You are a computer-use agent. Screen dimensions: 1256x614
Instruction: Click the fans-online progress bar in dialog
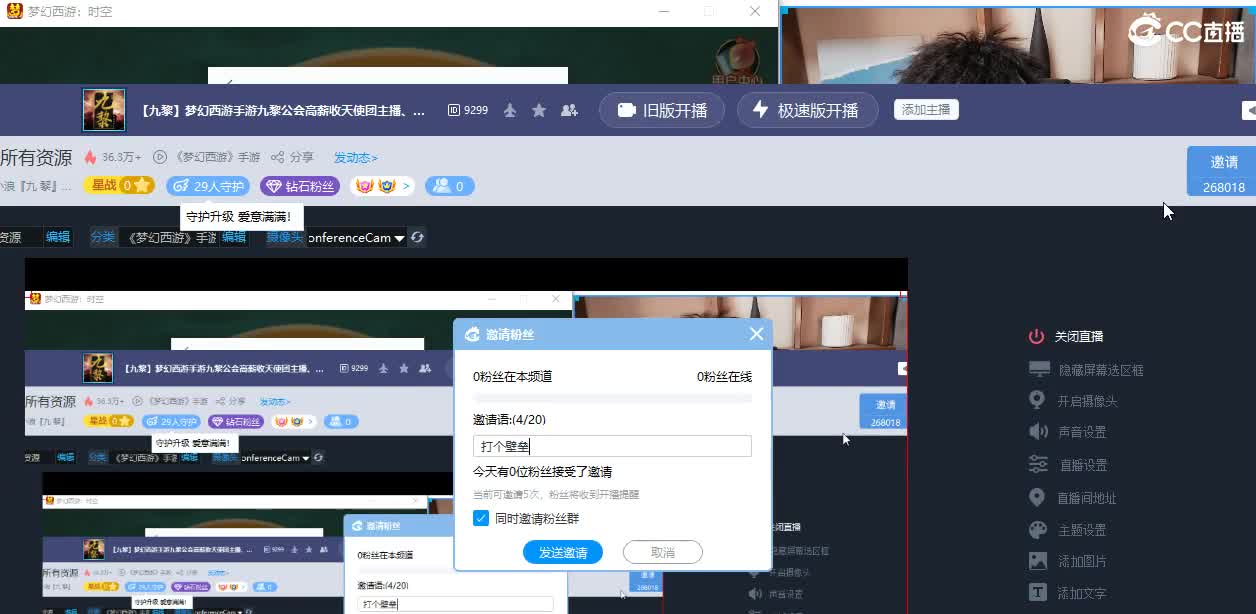point(612,398)
